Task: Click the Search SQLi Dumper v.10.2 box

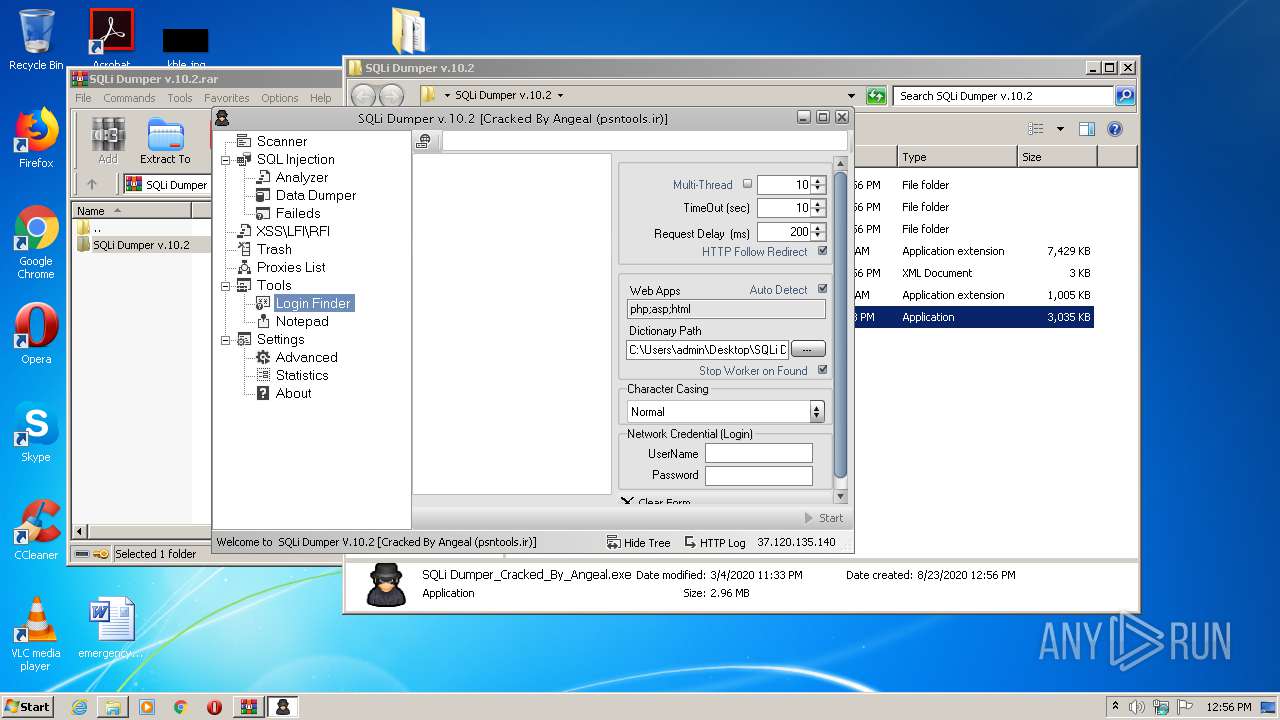Action: pyautogui.click(x=1003, y=96)
